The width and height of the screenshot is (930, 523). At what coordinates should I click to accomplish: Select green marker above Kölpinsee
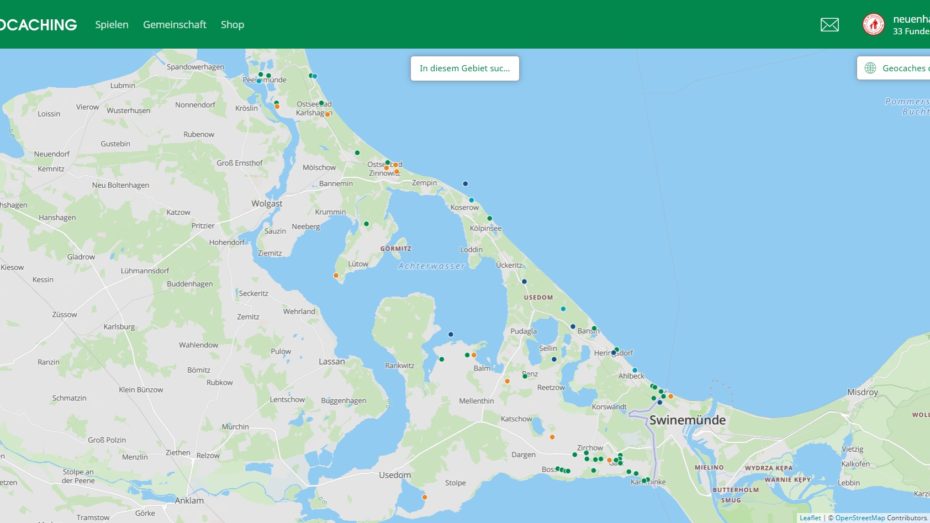tap(490, 218)
